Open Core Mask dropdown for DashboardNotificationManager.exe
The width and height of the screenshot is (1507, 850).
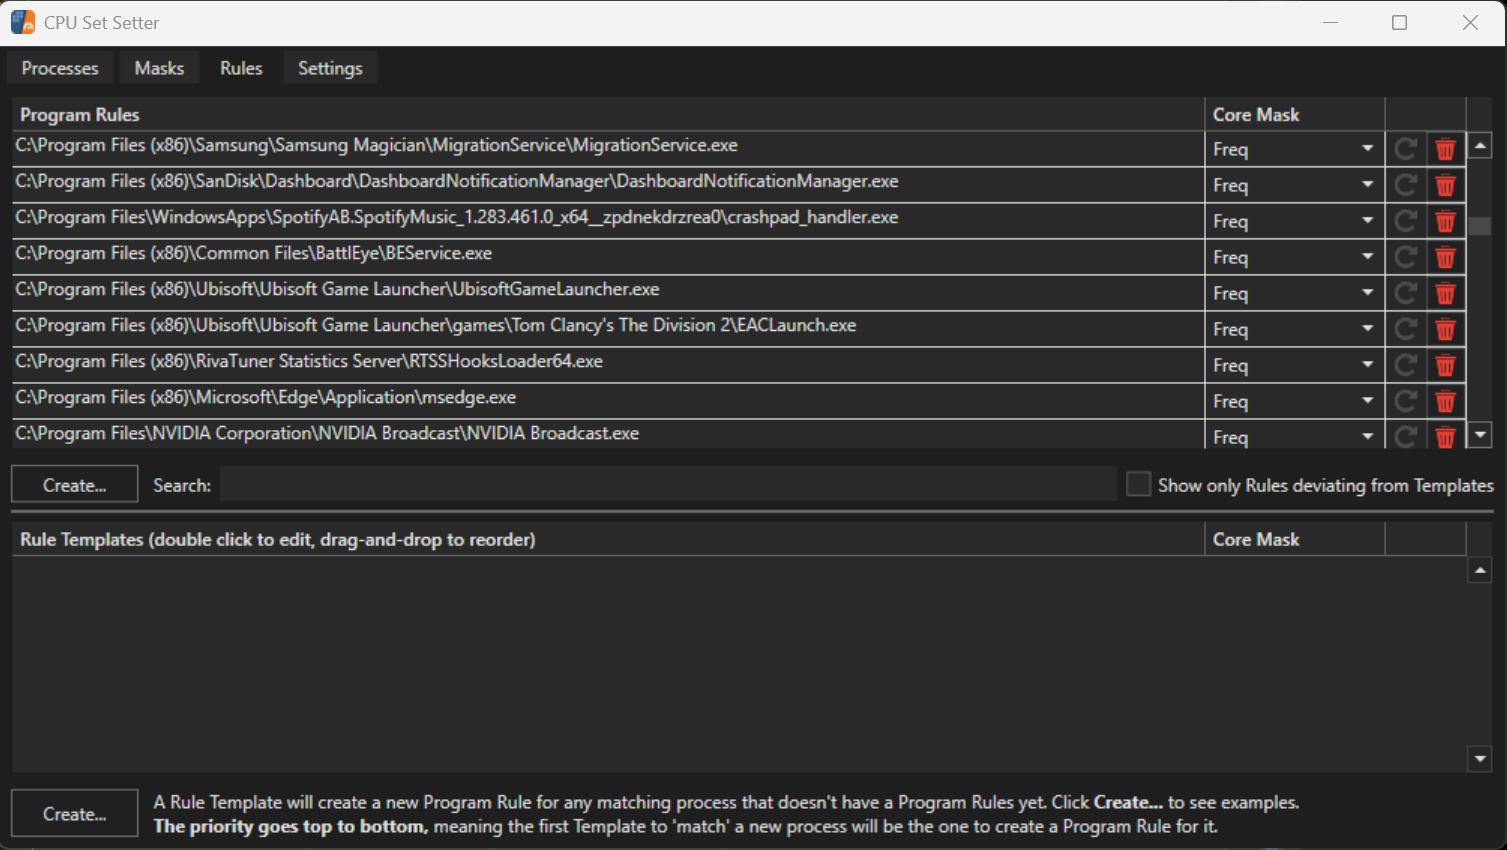pyautogui.click(x=1294, y=185)
